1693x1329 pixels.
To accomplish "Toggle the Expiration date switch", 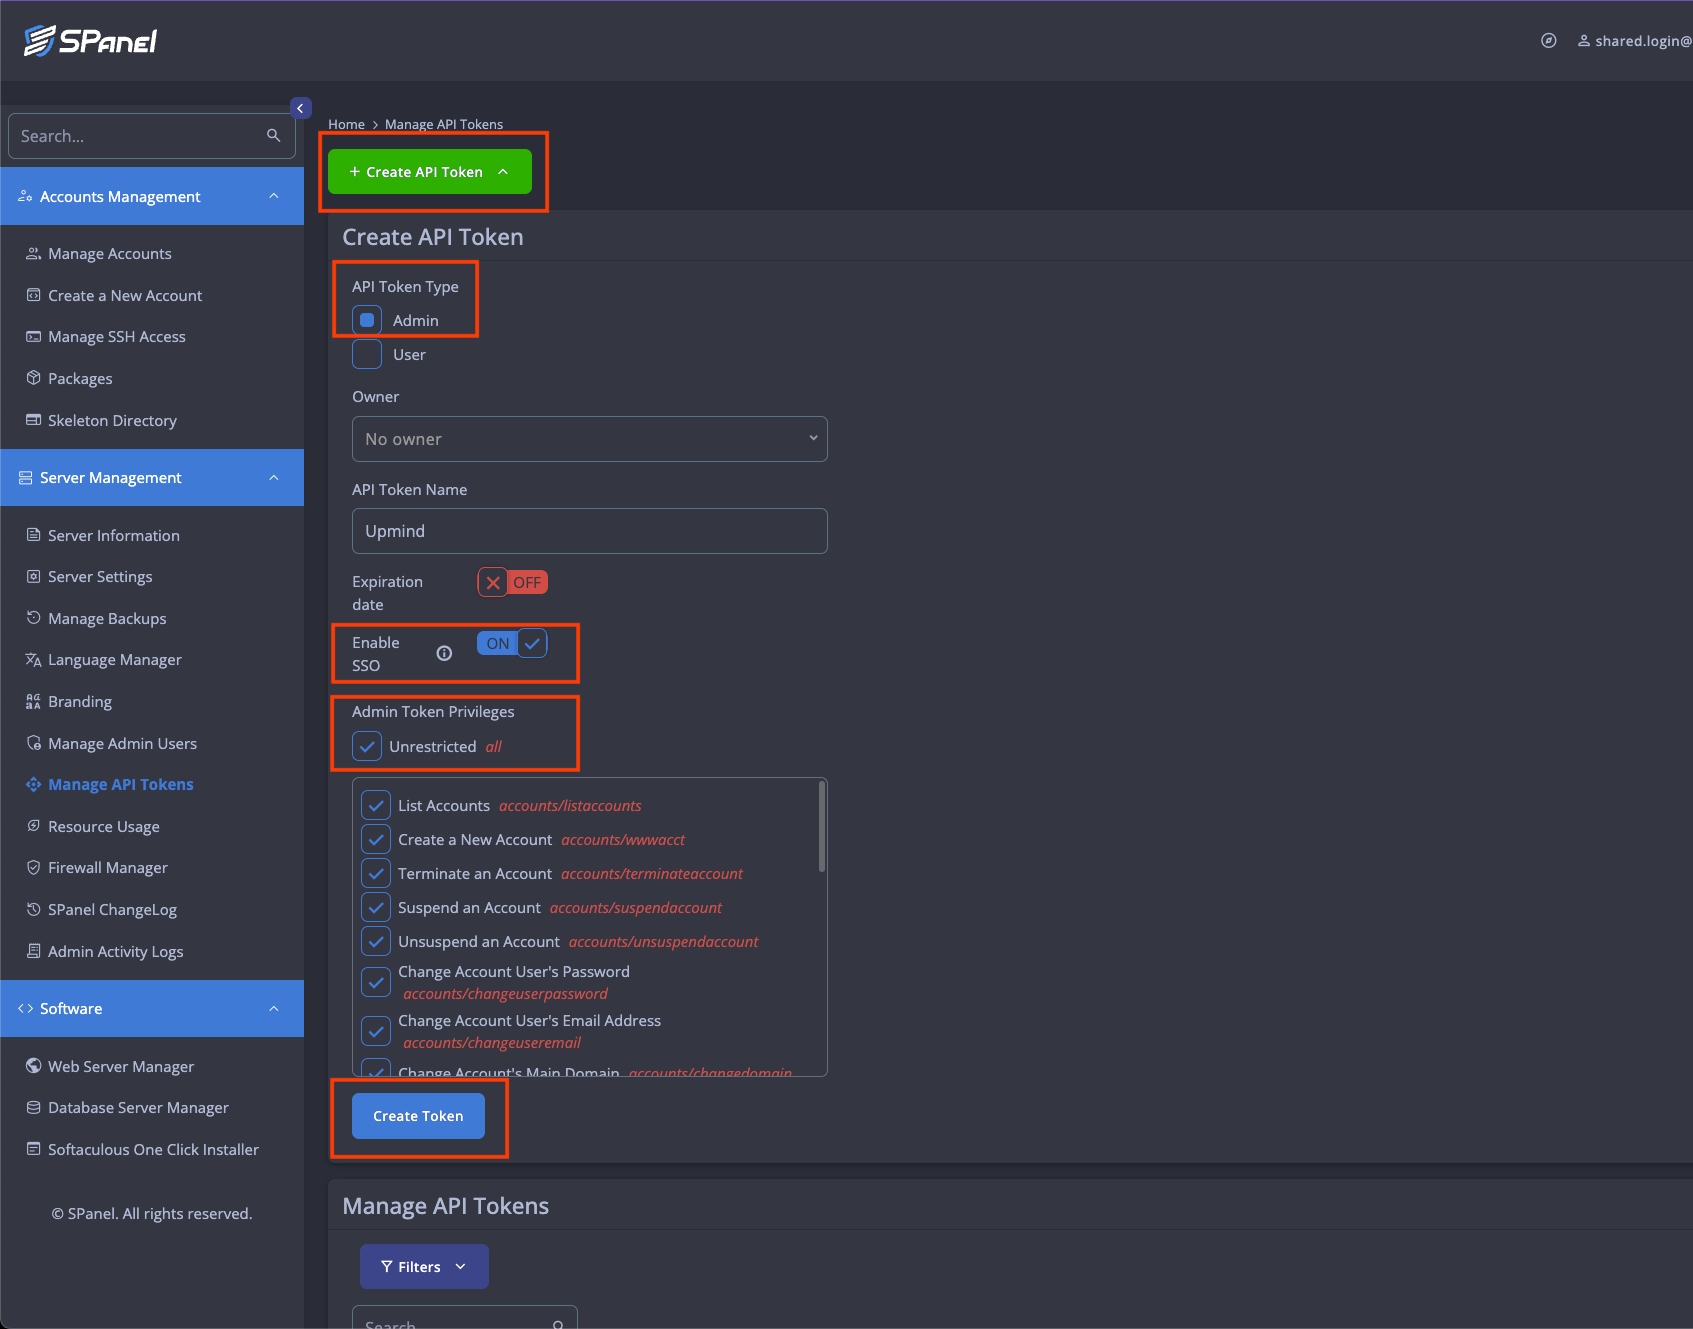I will coord(512,582).
